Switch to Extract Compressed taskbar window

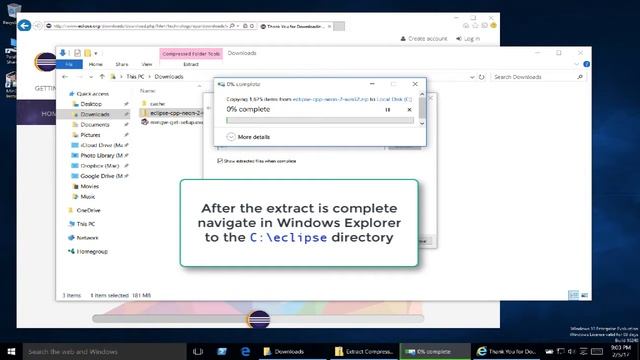tap(364, 351)
